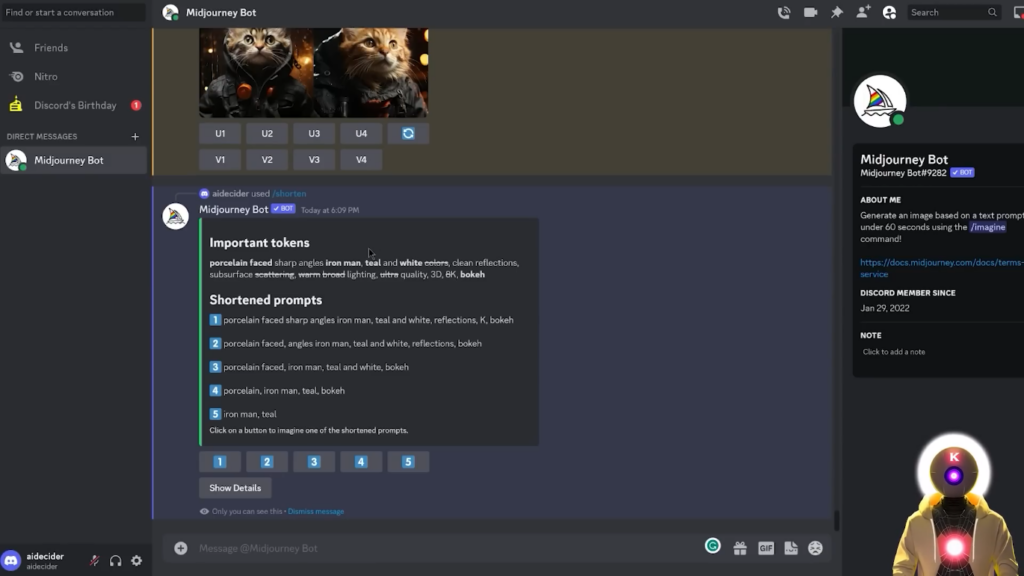Click the V2 variation button
Image resolution: width=1024 pixels, height=576 pixels.
pos(267,159)
